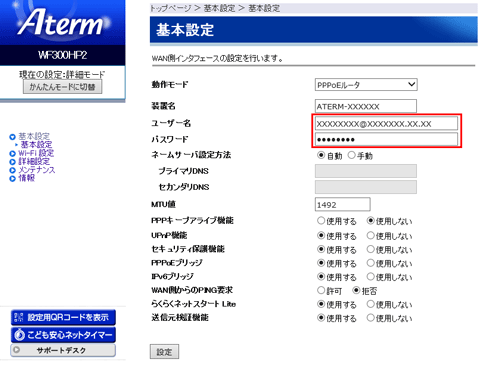Image resolution: width=500 pixels, height=367 pixels.
Task: Click the パスワード input field
Action: (x=386, y=139)
